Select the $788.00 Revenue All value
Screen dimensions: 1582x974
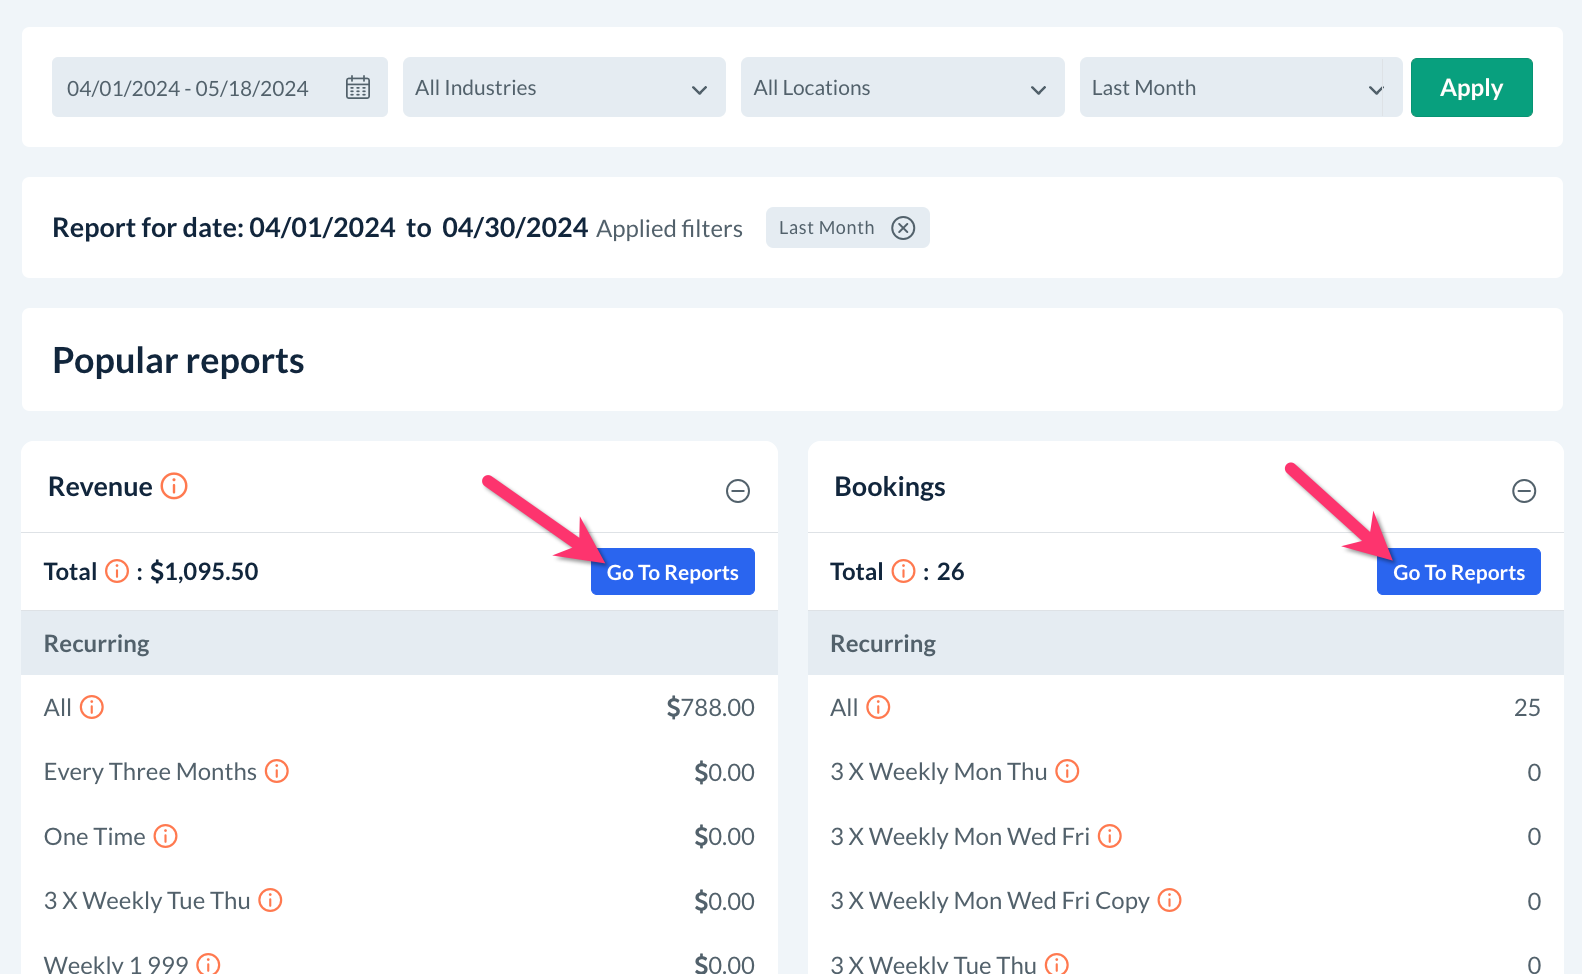(x=710, y=708)
